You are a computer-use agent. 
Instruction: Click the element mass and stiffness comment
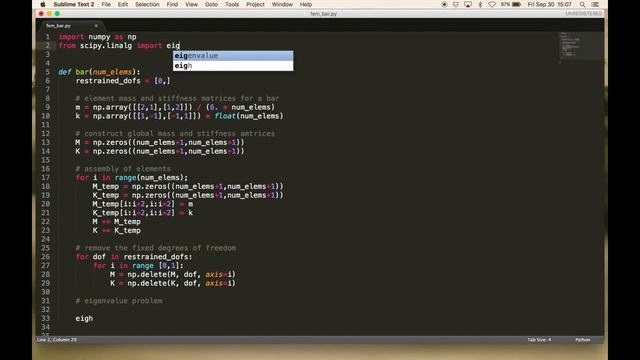click(x=177, y=98)
